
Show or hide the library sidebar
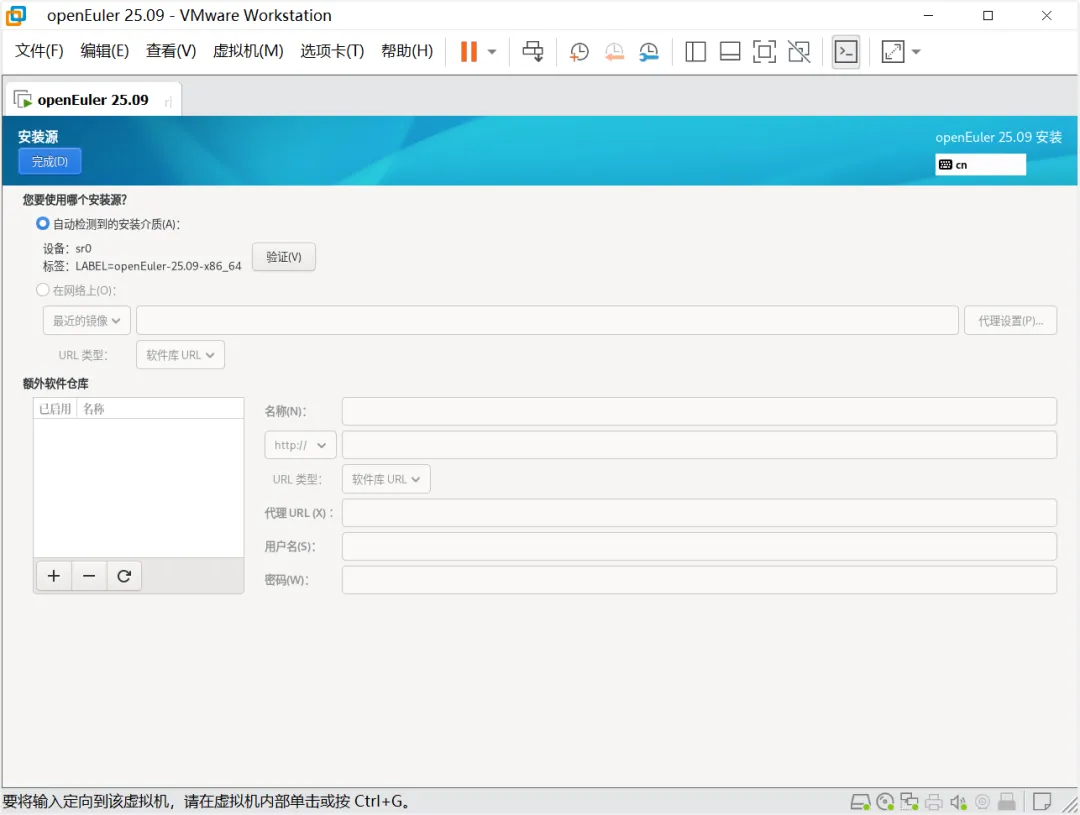pyautogui.click(x=696, y=52)
